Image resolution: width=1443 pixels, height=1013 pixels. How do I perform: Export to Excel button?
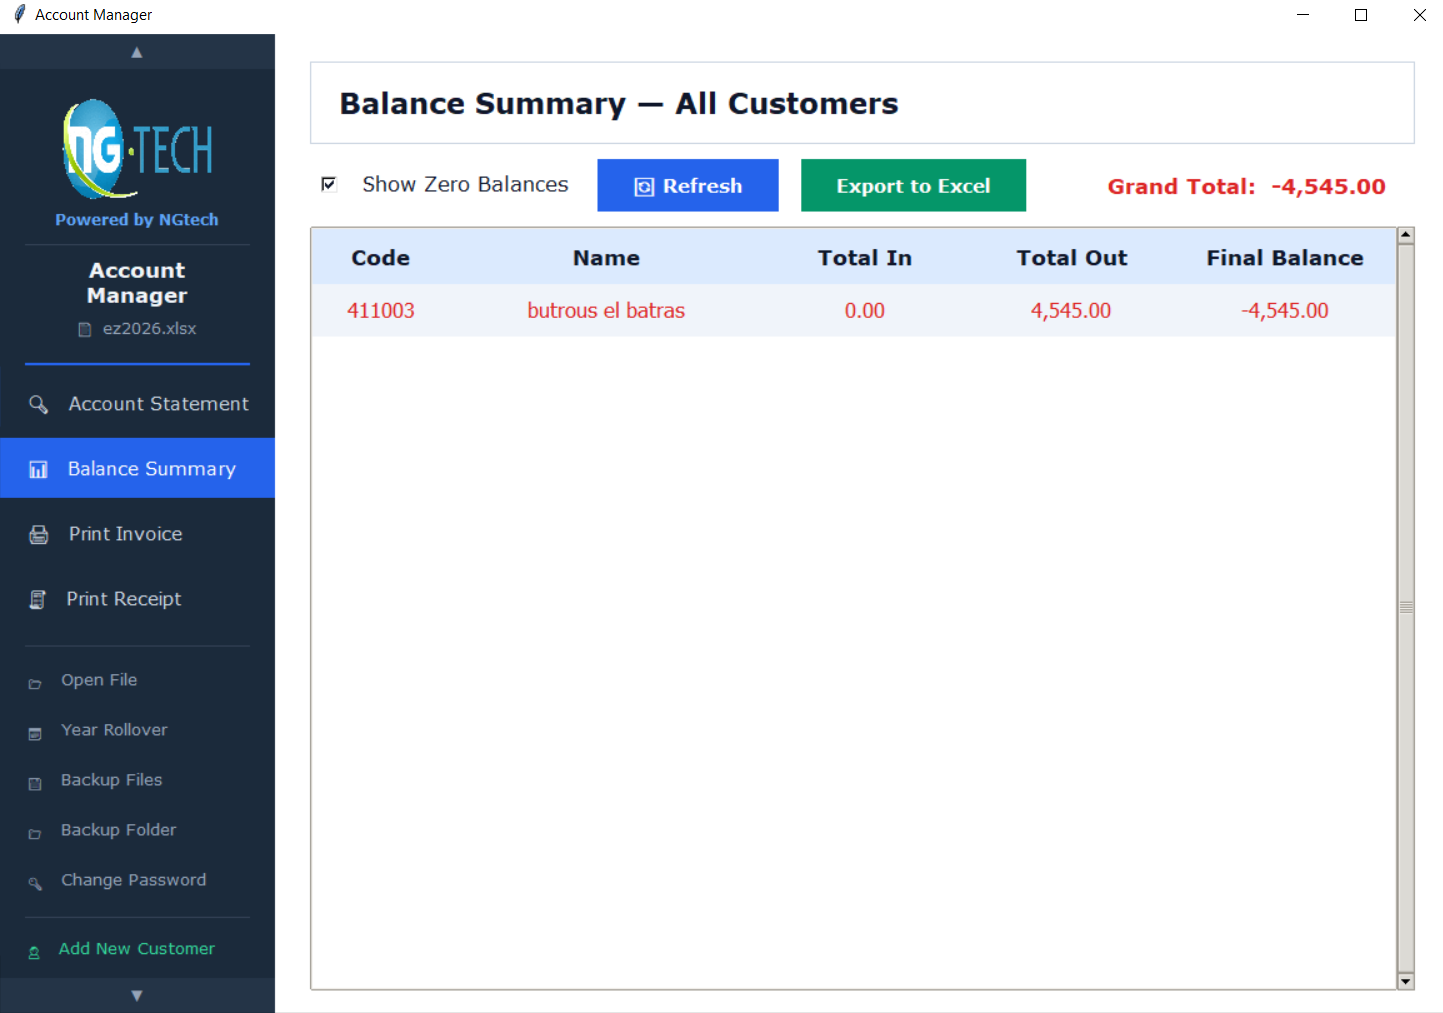coord(913,185)
